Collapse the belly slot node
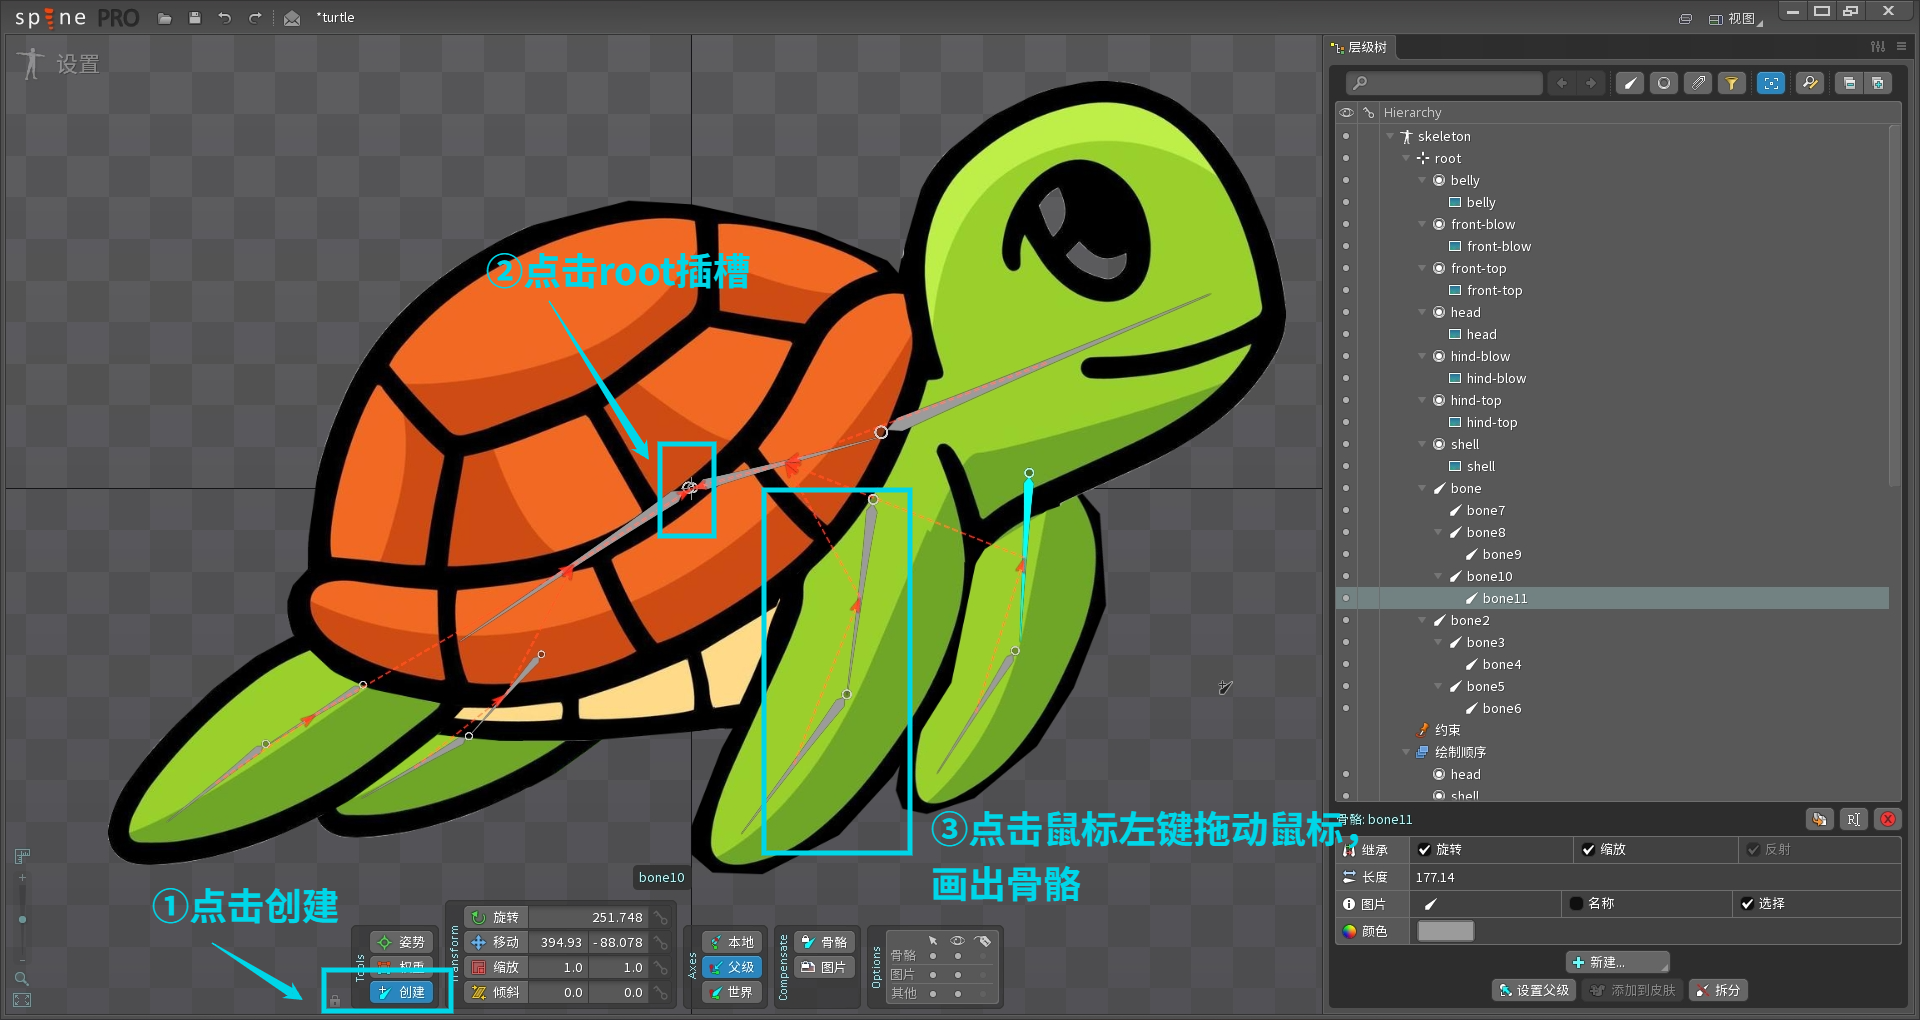This screenshot has width=1920, height=1020. pos(1422,180)
